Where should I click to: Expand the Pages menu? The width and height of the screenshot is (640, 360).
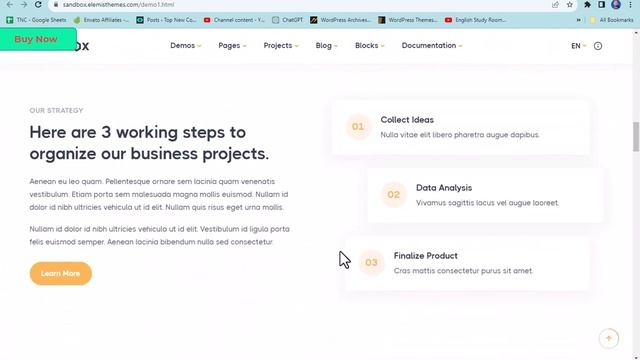(232, 46)
